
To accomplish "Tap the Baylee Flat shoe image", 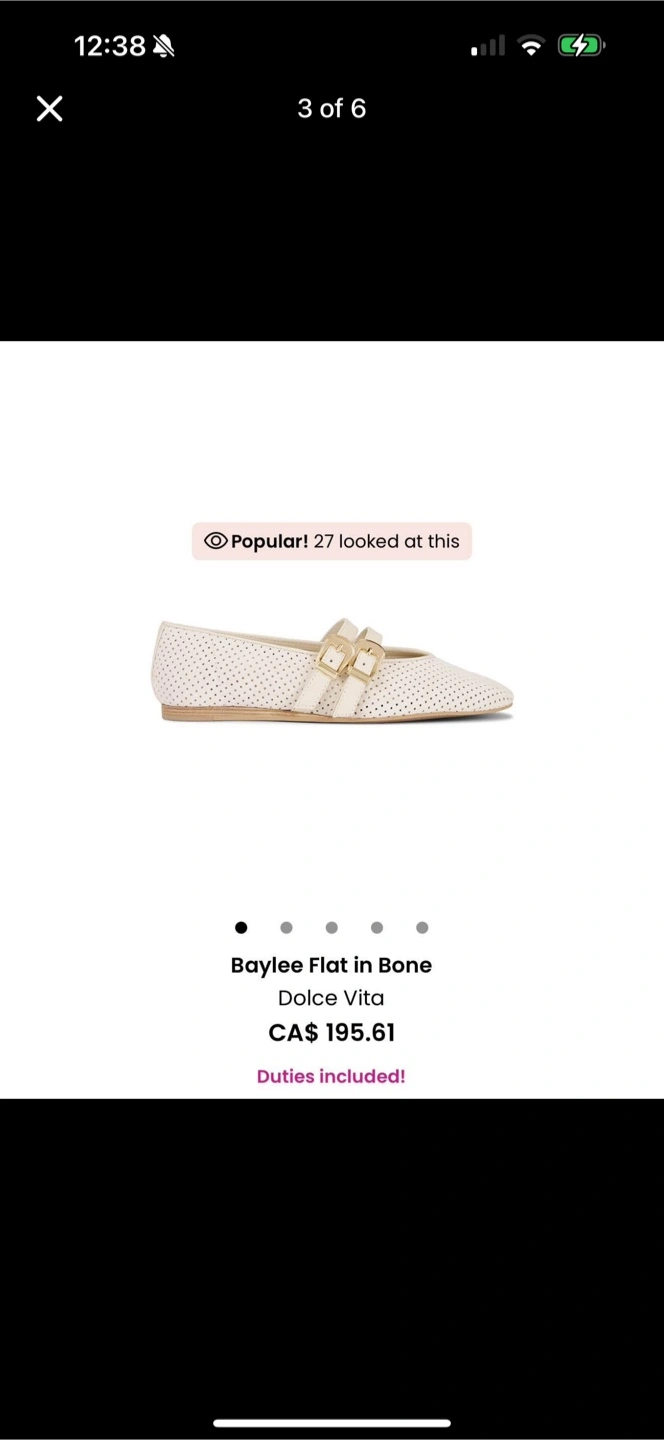I will click(334, 669).
